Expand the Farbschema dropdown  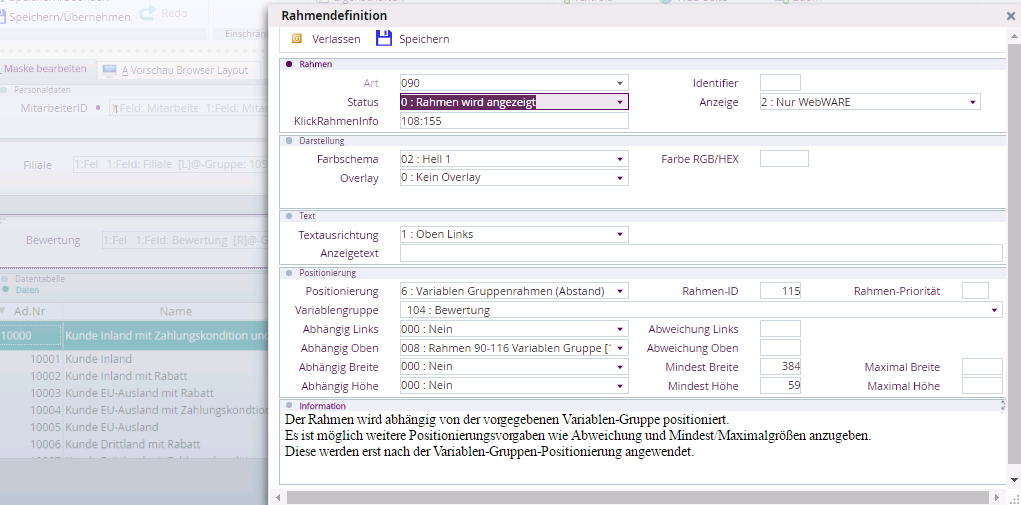(x=620, y=159)
